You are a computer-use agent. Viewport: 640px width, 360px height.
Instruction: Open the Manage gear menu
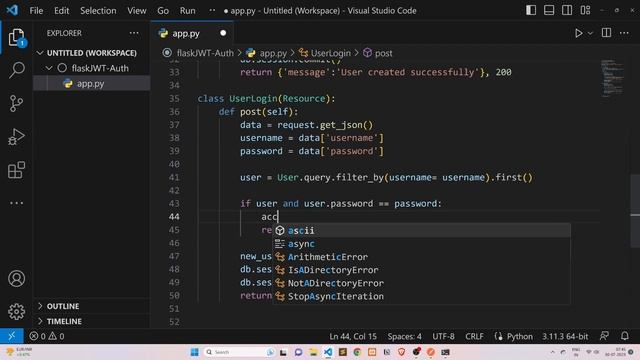point(16,311)
